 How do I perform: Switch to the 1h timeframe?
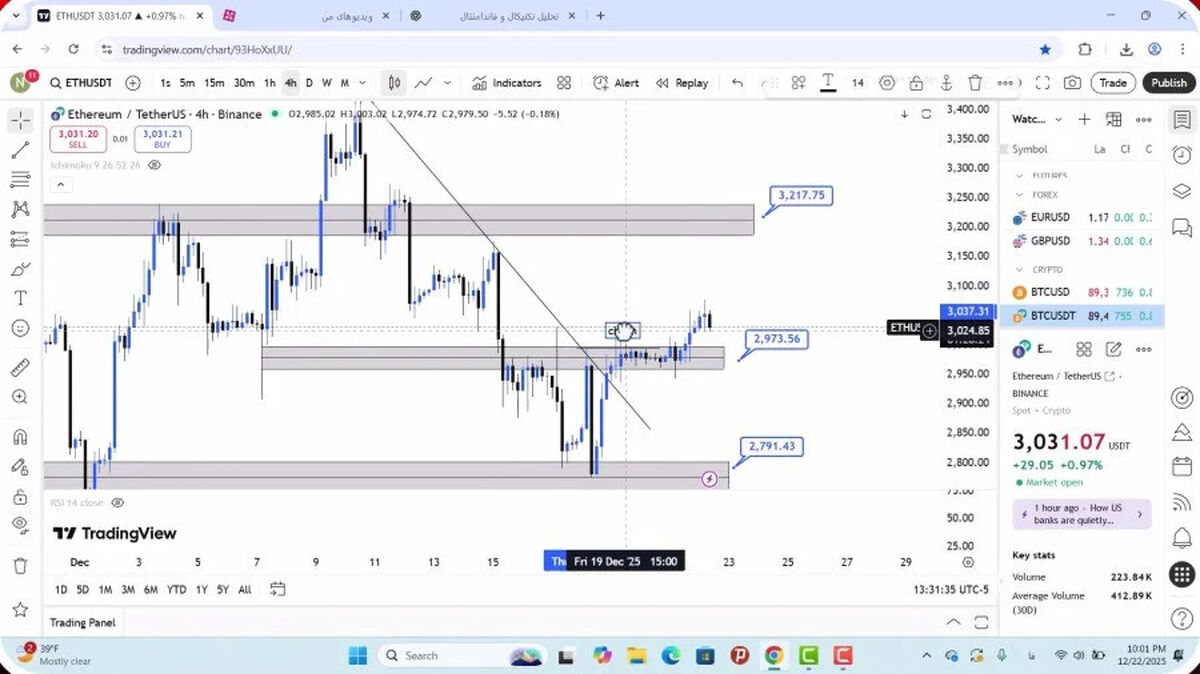[x=270, y=83]
